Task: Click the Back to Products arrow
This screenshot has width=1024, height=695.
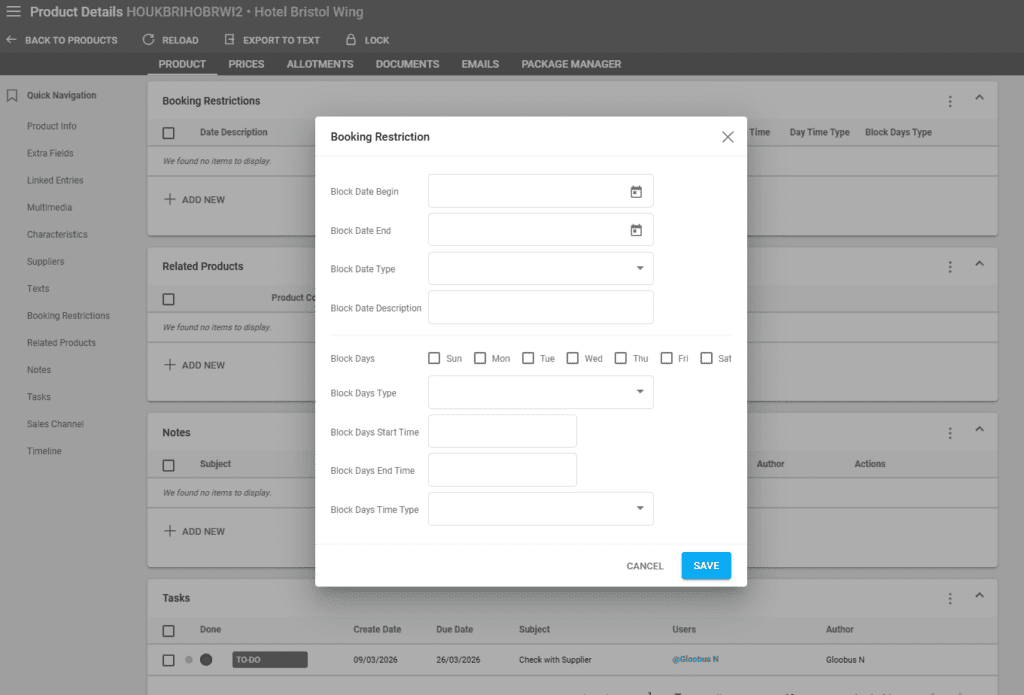Action: point(11,40)
